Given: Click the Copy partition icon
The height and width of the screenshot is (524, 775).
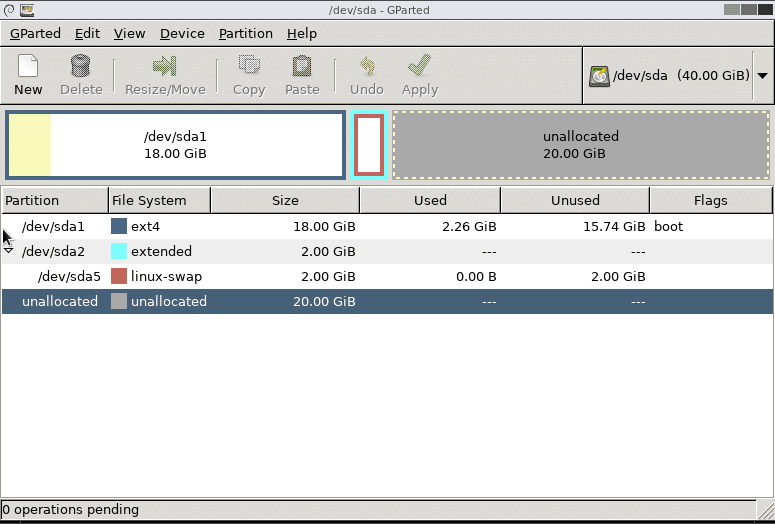Looking at the screenshot, I should pyautogui.click(x=249, y=67).
